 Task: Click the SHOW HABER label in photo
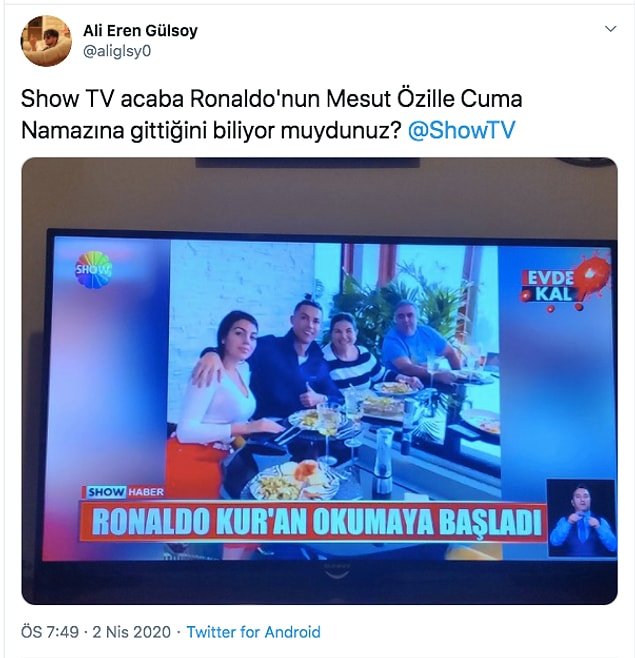point(125,492)
